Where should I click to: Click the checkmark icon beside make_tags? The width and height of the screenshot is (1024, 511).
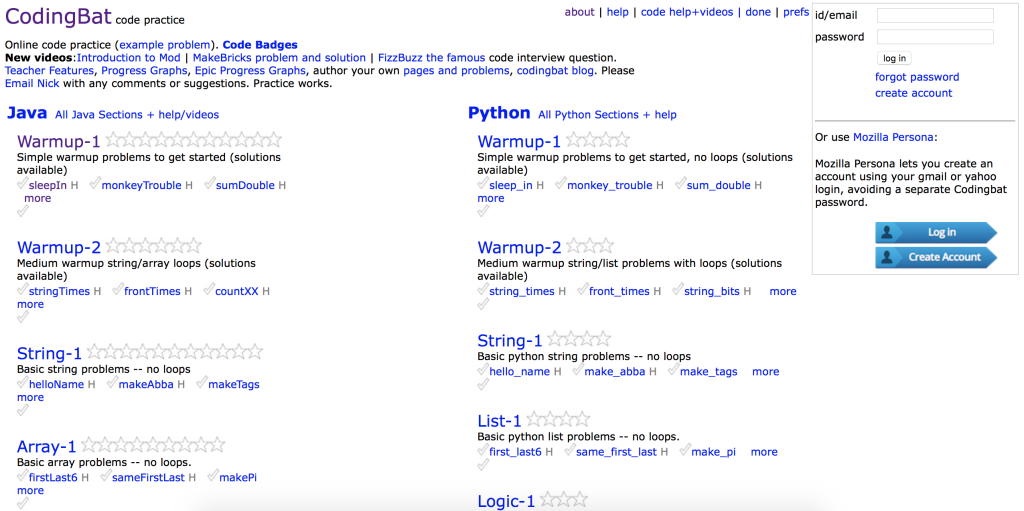(673, 371)
